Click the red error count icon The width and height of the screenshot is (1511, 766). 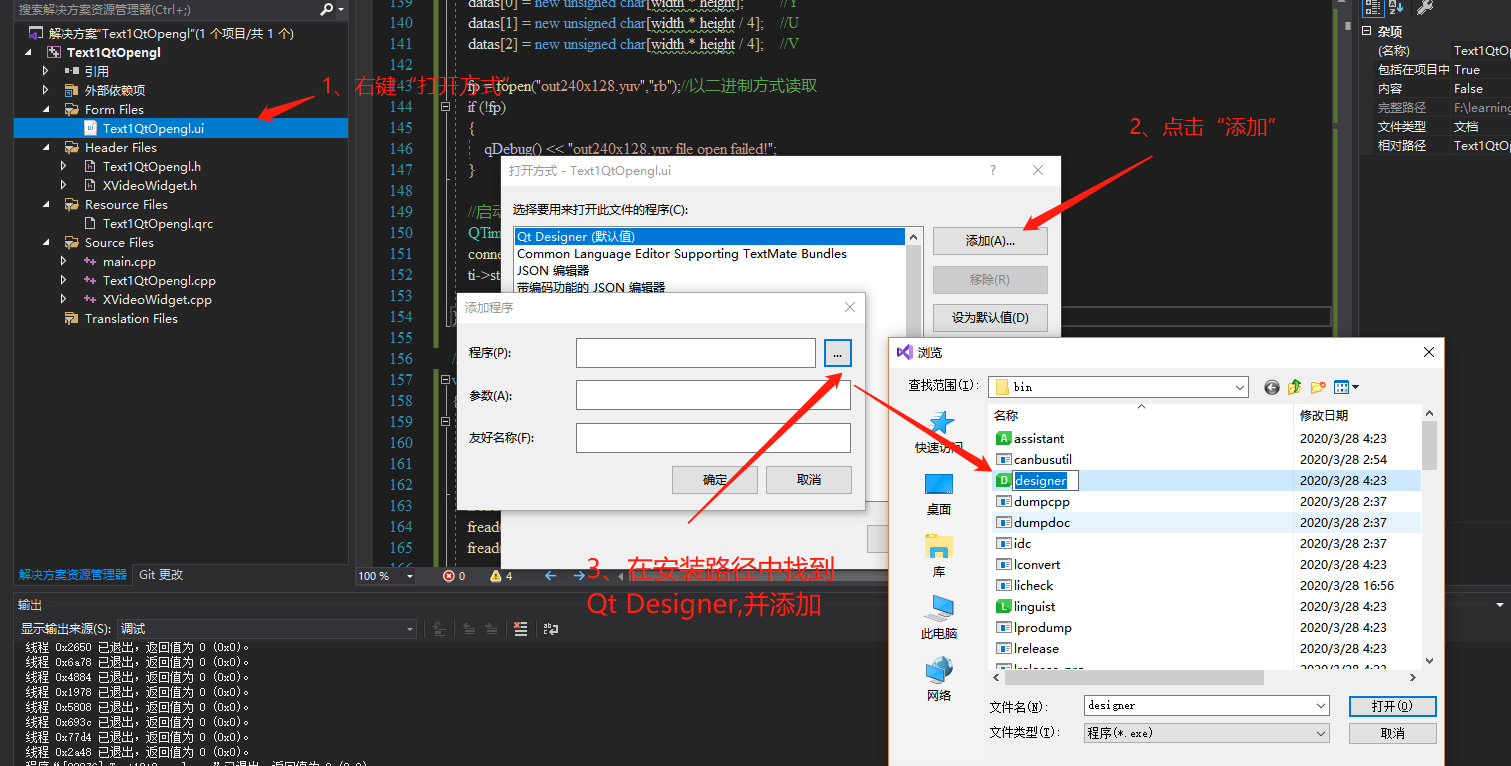(448, 576)
